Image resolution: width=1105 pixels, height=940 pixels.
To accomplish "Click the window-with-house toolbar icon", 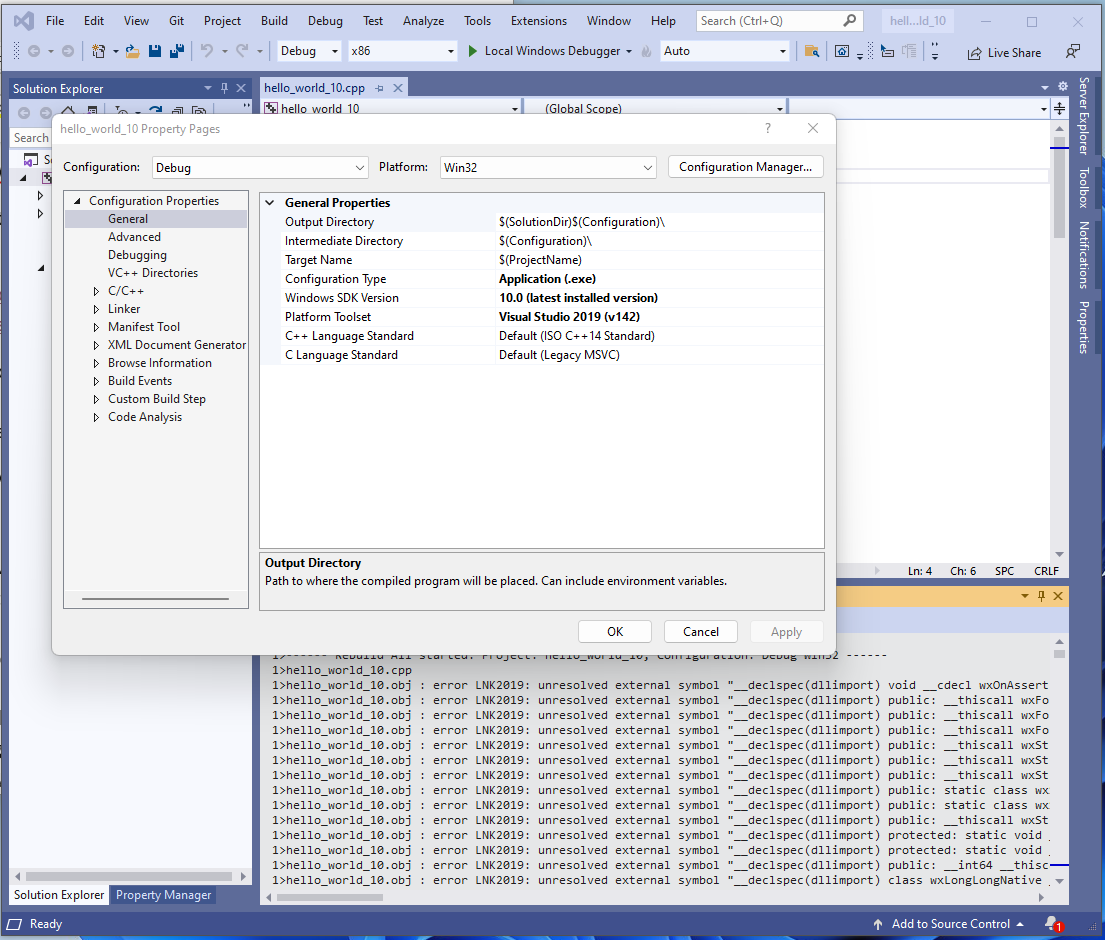I will point(841,51).
